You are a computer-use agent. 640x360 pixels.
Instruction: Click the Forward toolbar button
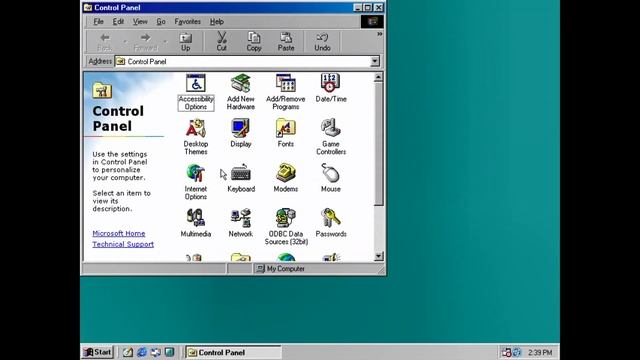(145, 42)
